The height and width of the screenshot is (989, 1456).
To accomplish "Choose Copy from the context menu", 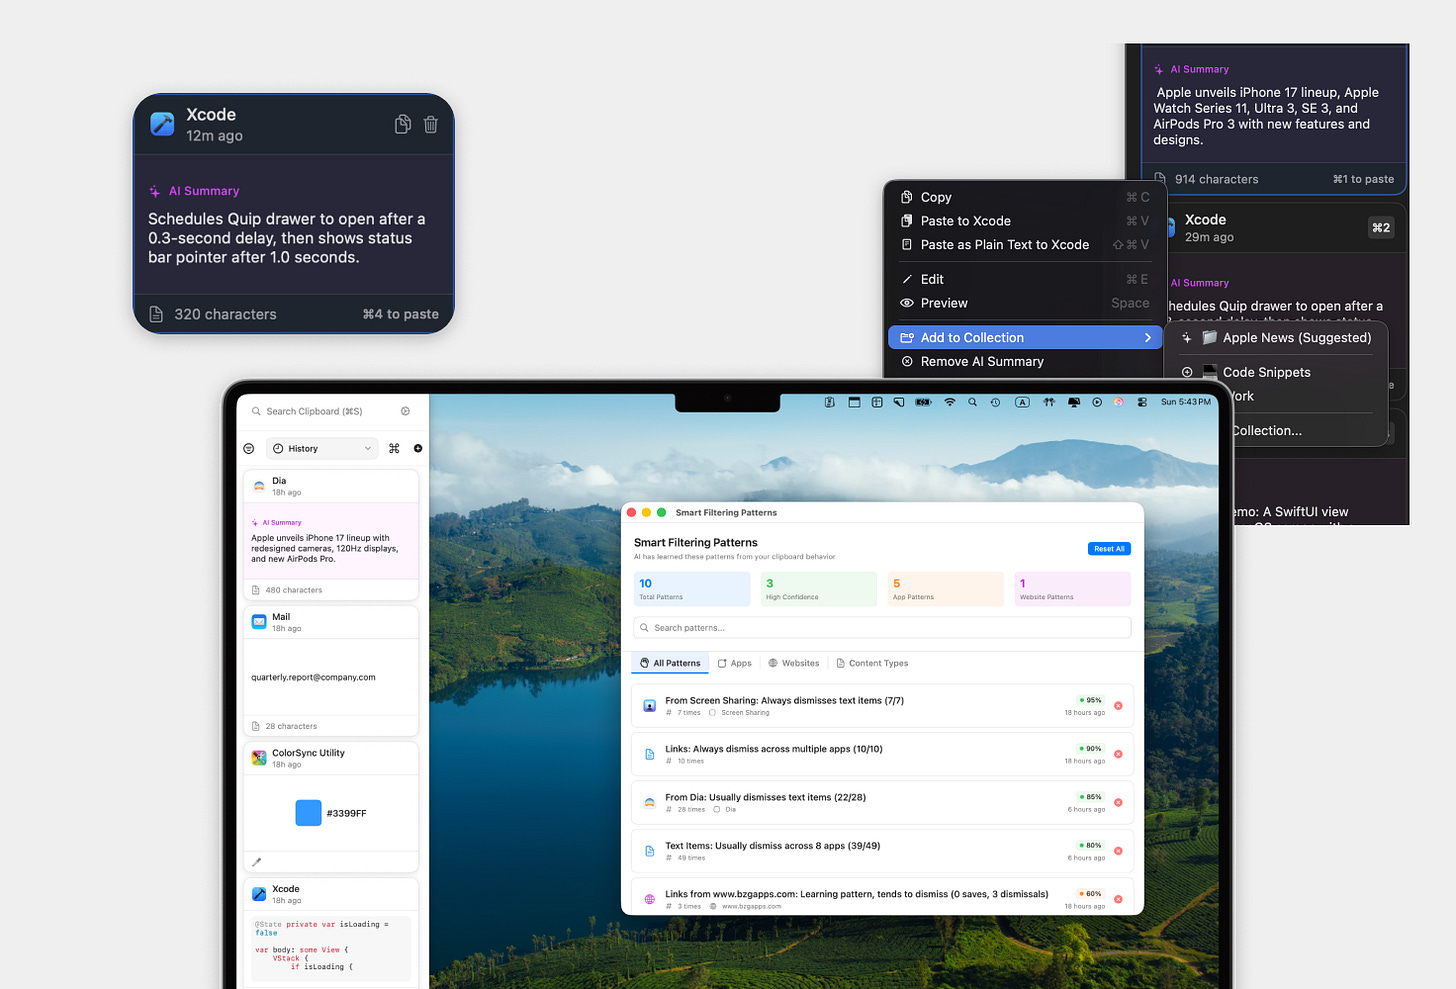I will click(x=1025, y=197).
